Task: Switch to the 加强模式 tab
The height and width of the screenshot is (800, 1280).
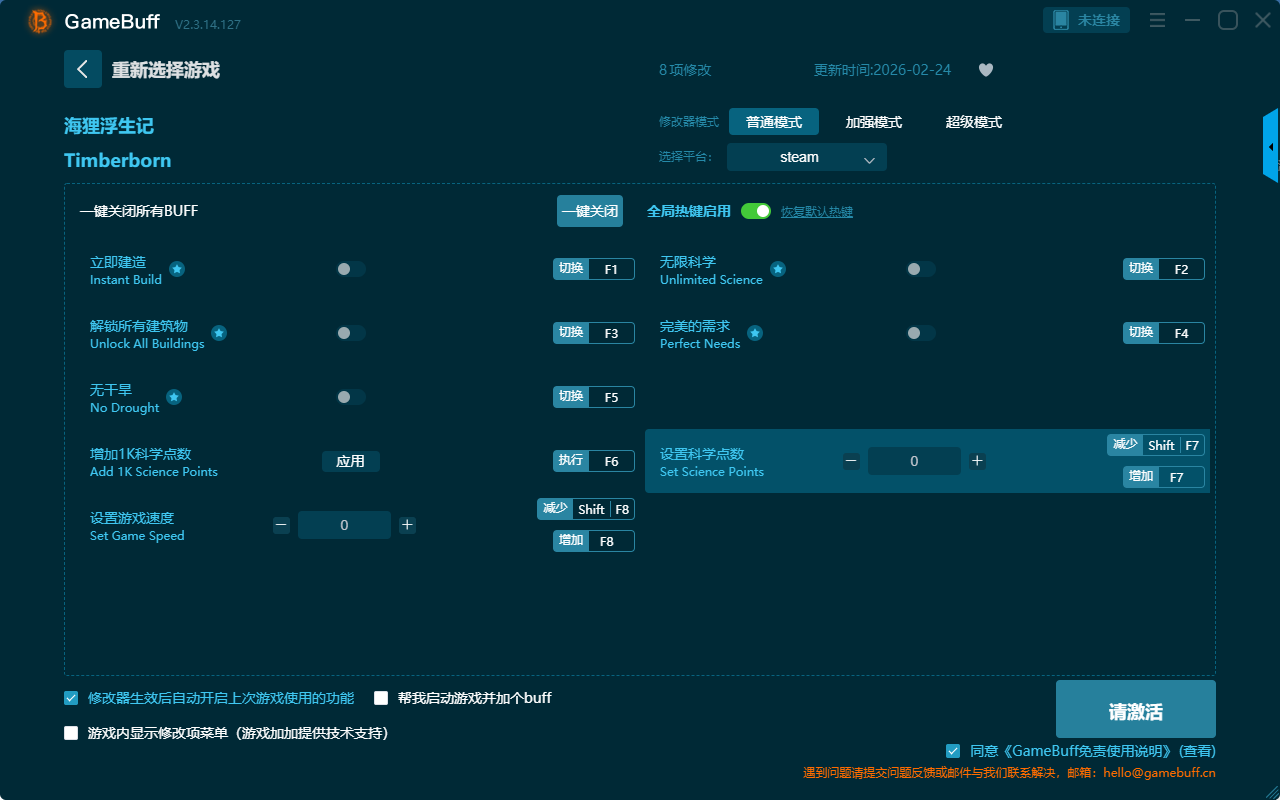Action: tap(873, 122)
